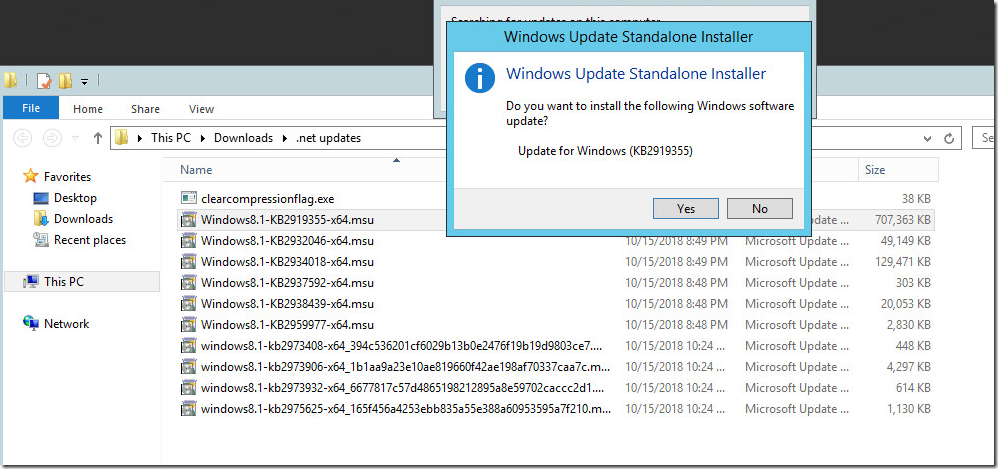Open the File ribbon tab

coord(31,108)
